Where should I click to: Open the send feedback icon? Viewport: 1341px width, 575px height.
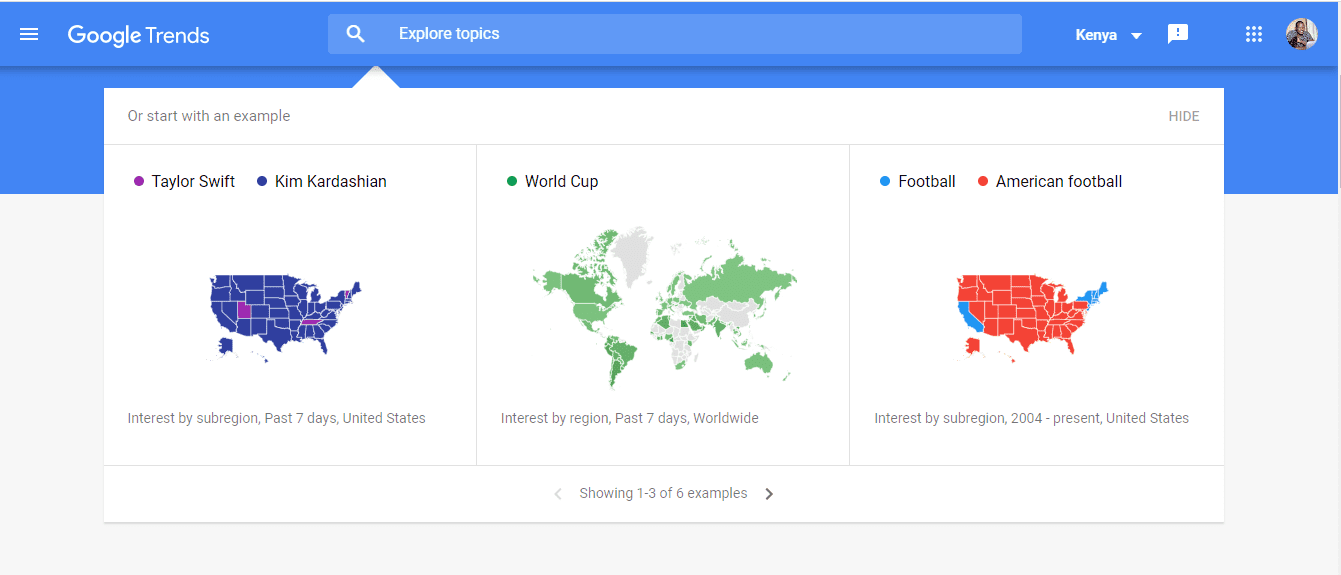pyautogui.click(x=1178, y=34)
